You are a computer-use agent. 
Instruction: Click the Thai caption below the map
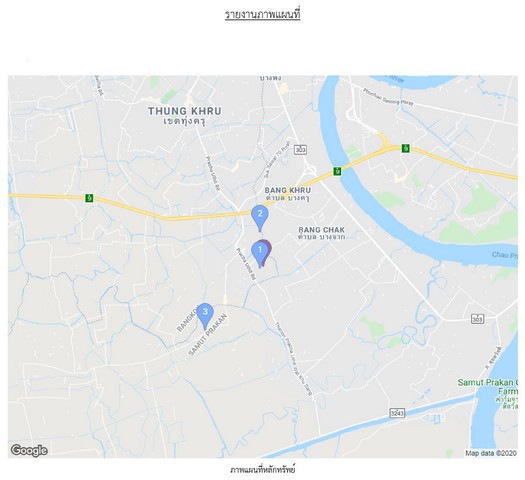262,470
